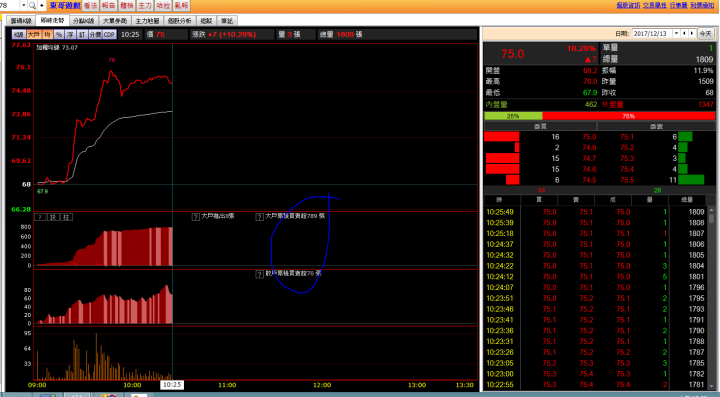Screen dimensions: 720x397
Task: Switch to the 籌碼K線 tab
Action: 21,21
